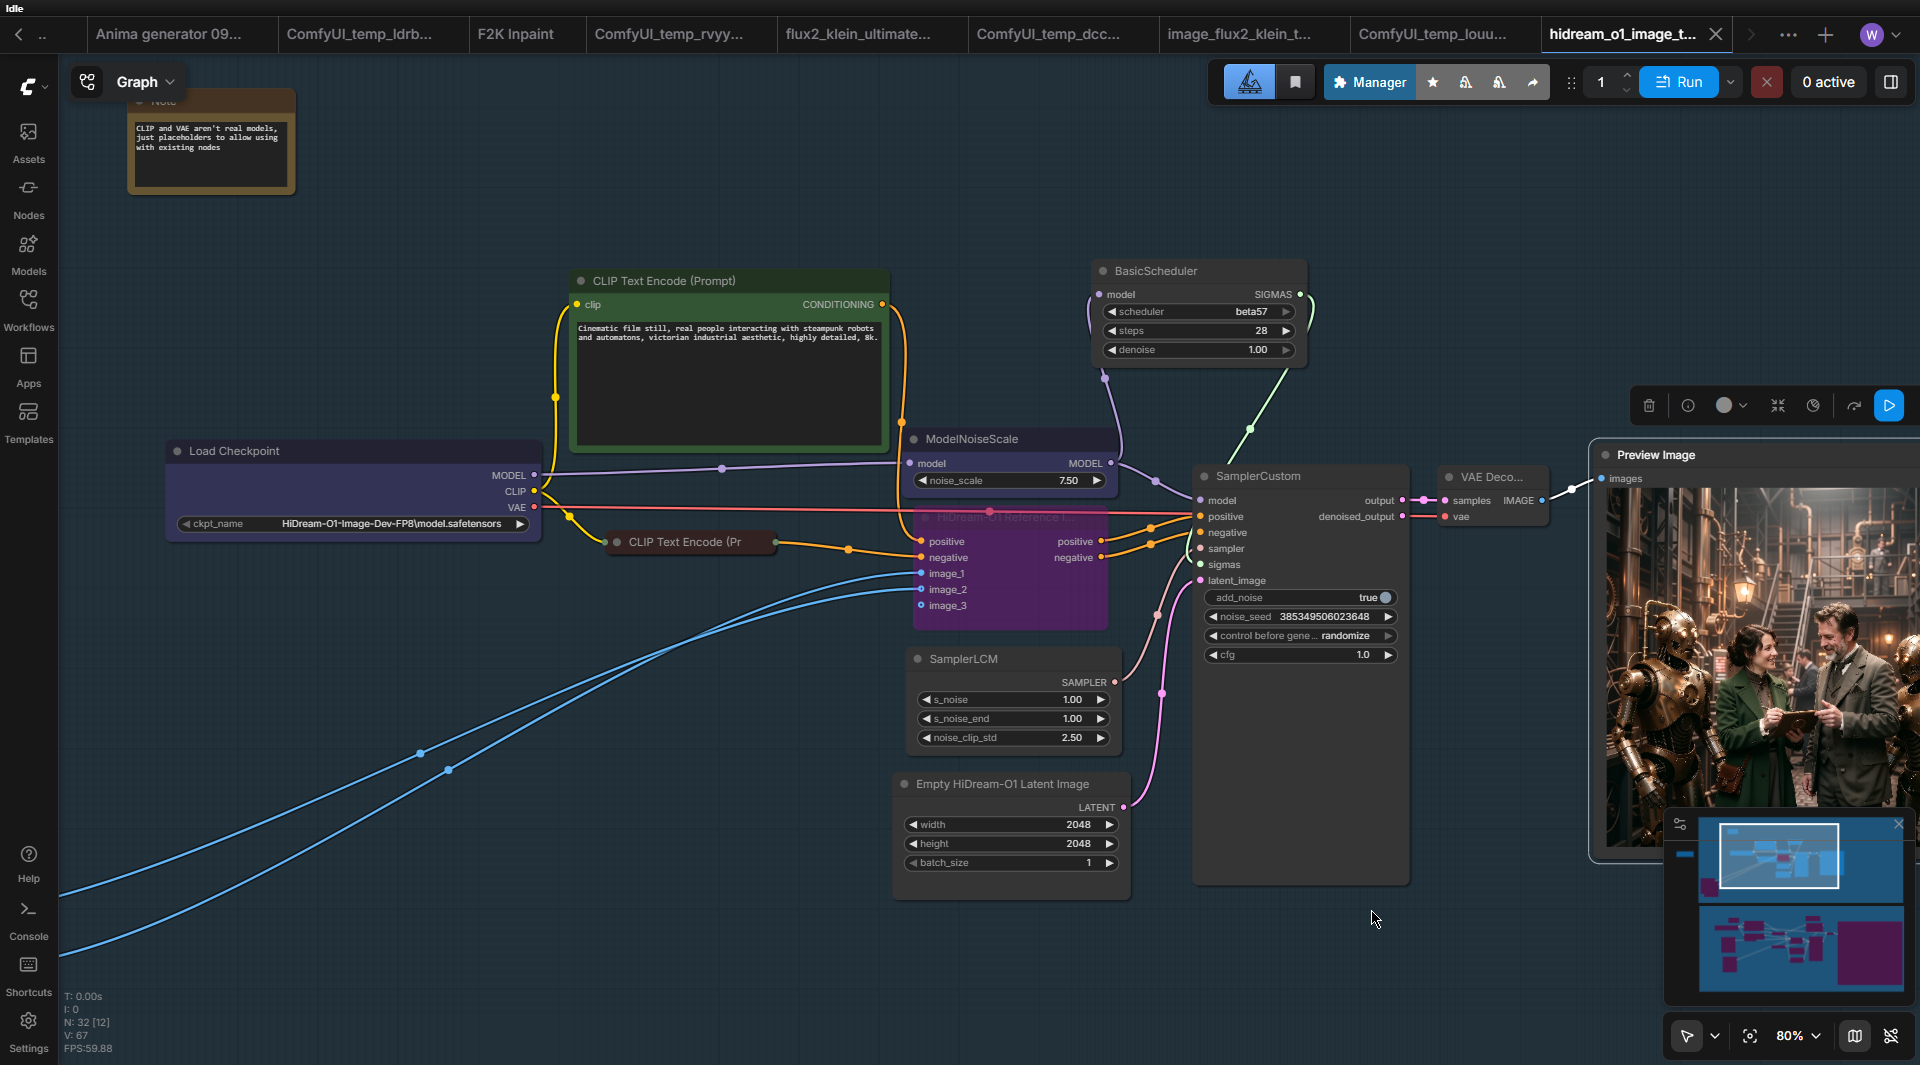
Task: Switch to ComfyUI_temp_louu tab
Action: click(x=1432, y=34)
